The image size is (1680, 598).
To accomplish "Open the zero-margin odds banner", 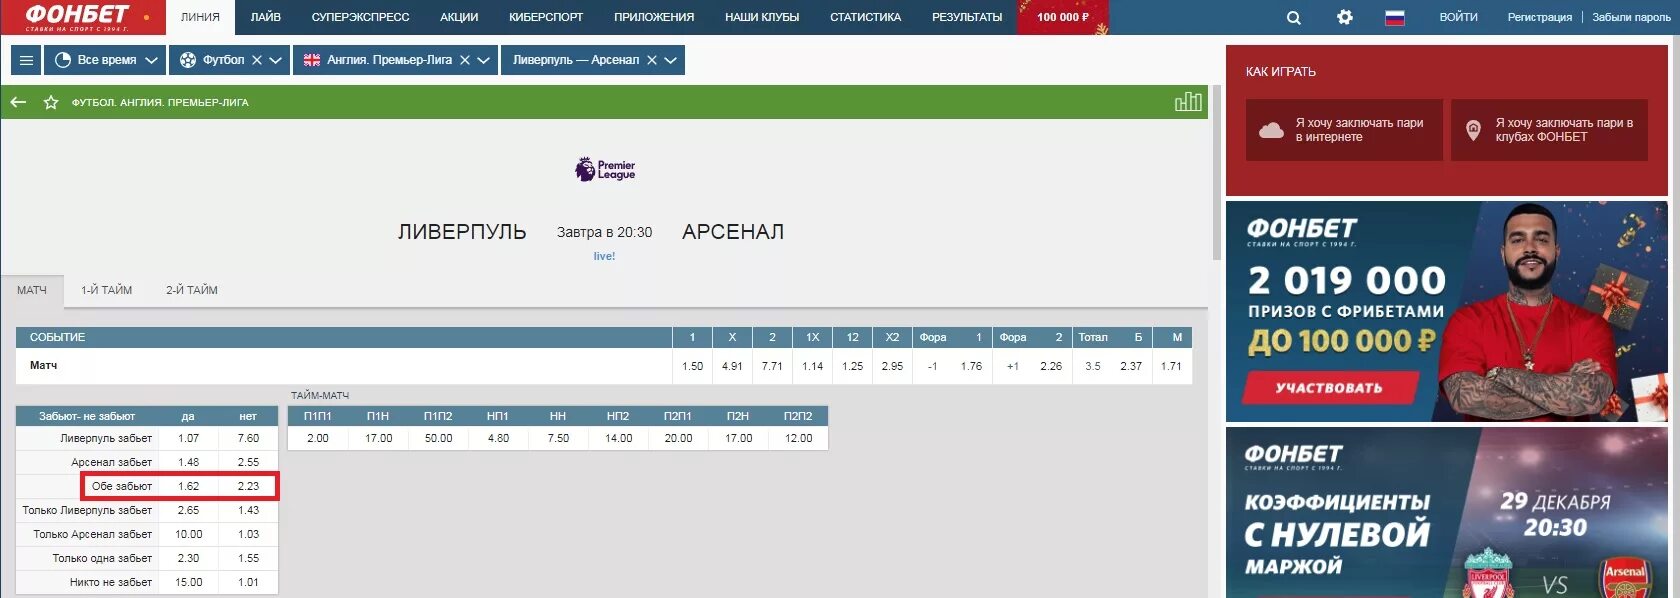I will click(x=1447, y=513).
